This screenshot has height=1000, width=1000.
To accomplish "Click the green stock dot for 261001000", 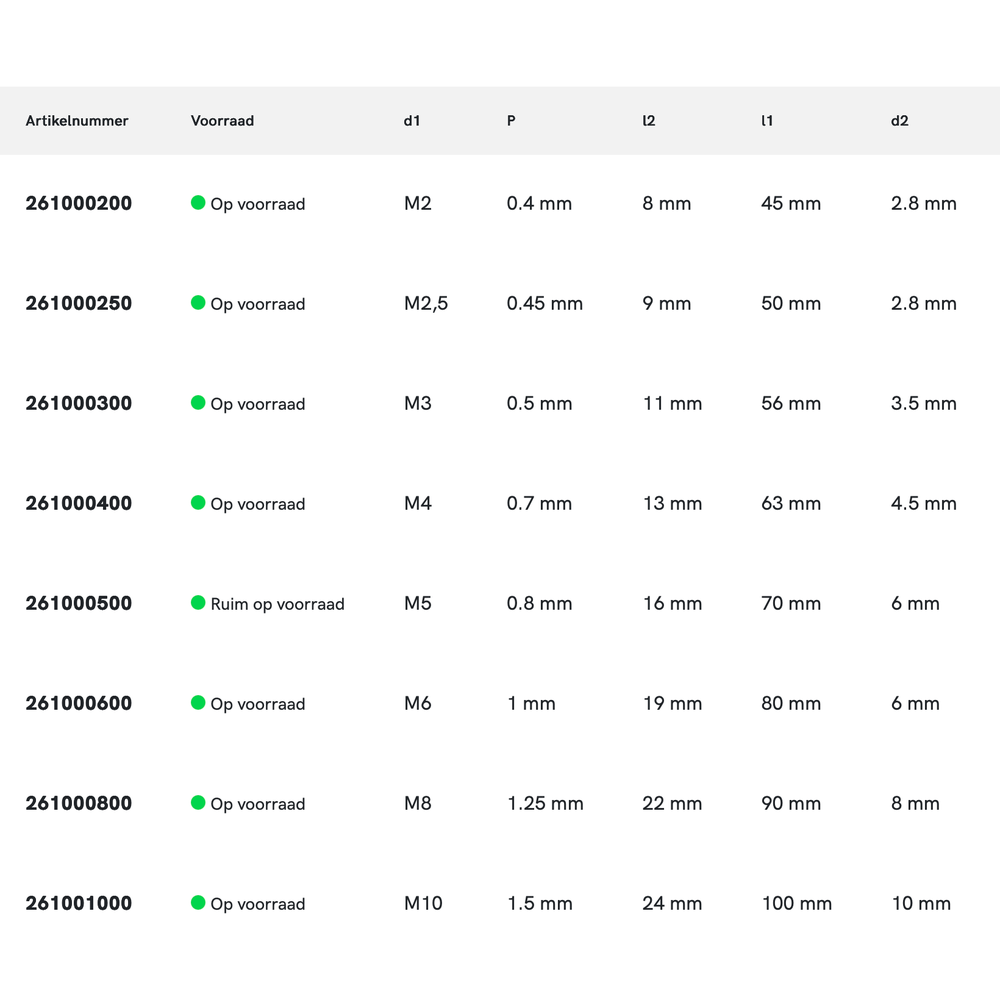I will click(198, 903).
